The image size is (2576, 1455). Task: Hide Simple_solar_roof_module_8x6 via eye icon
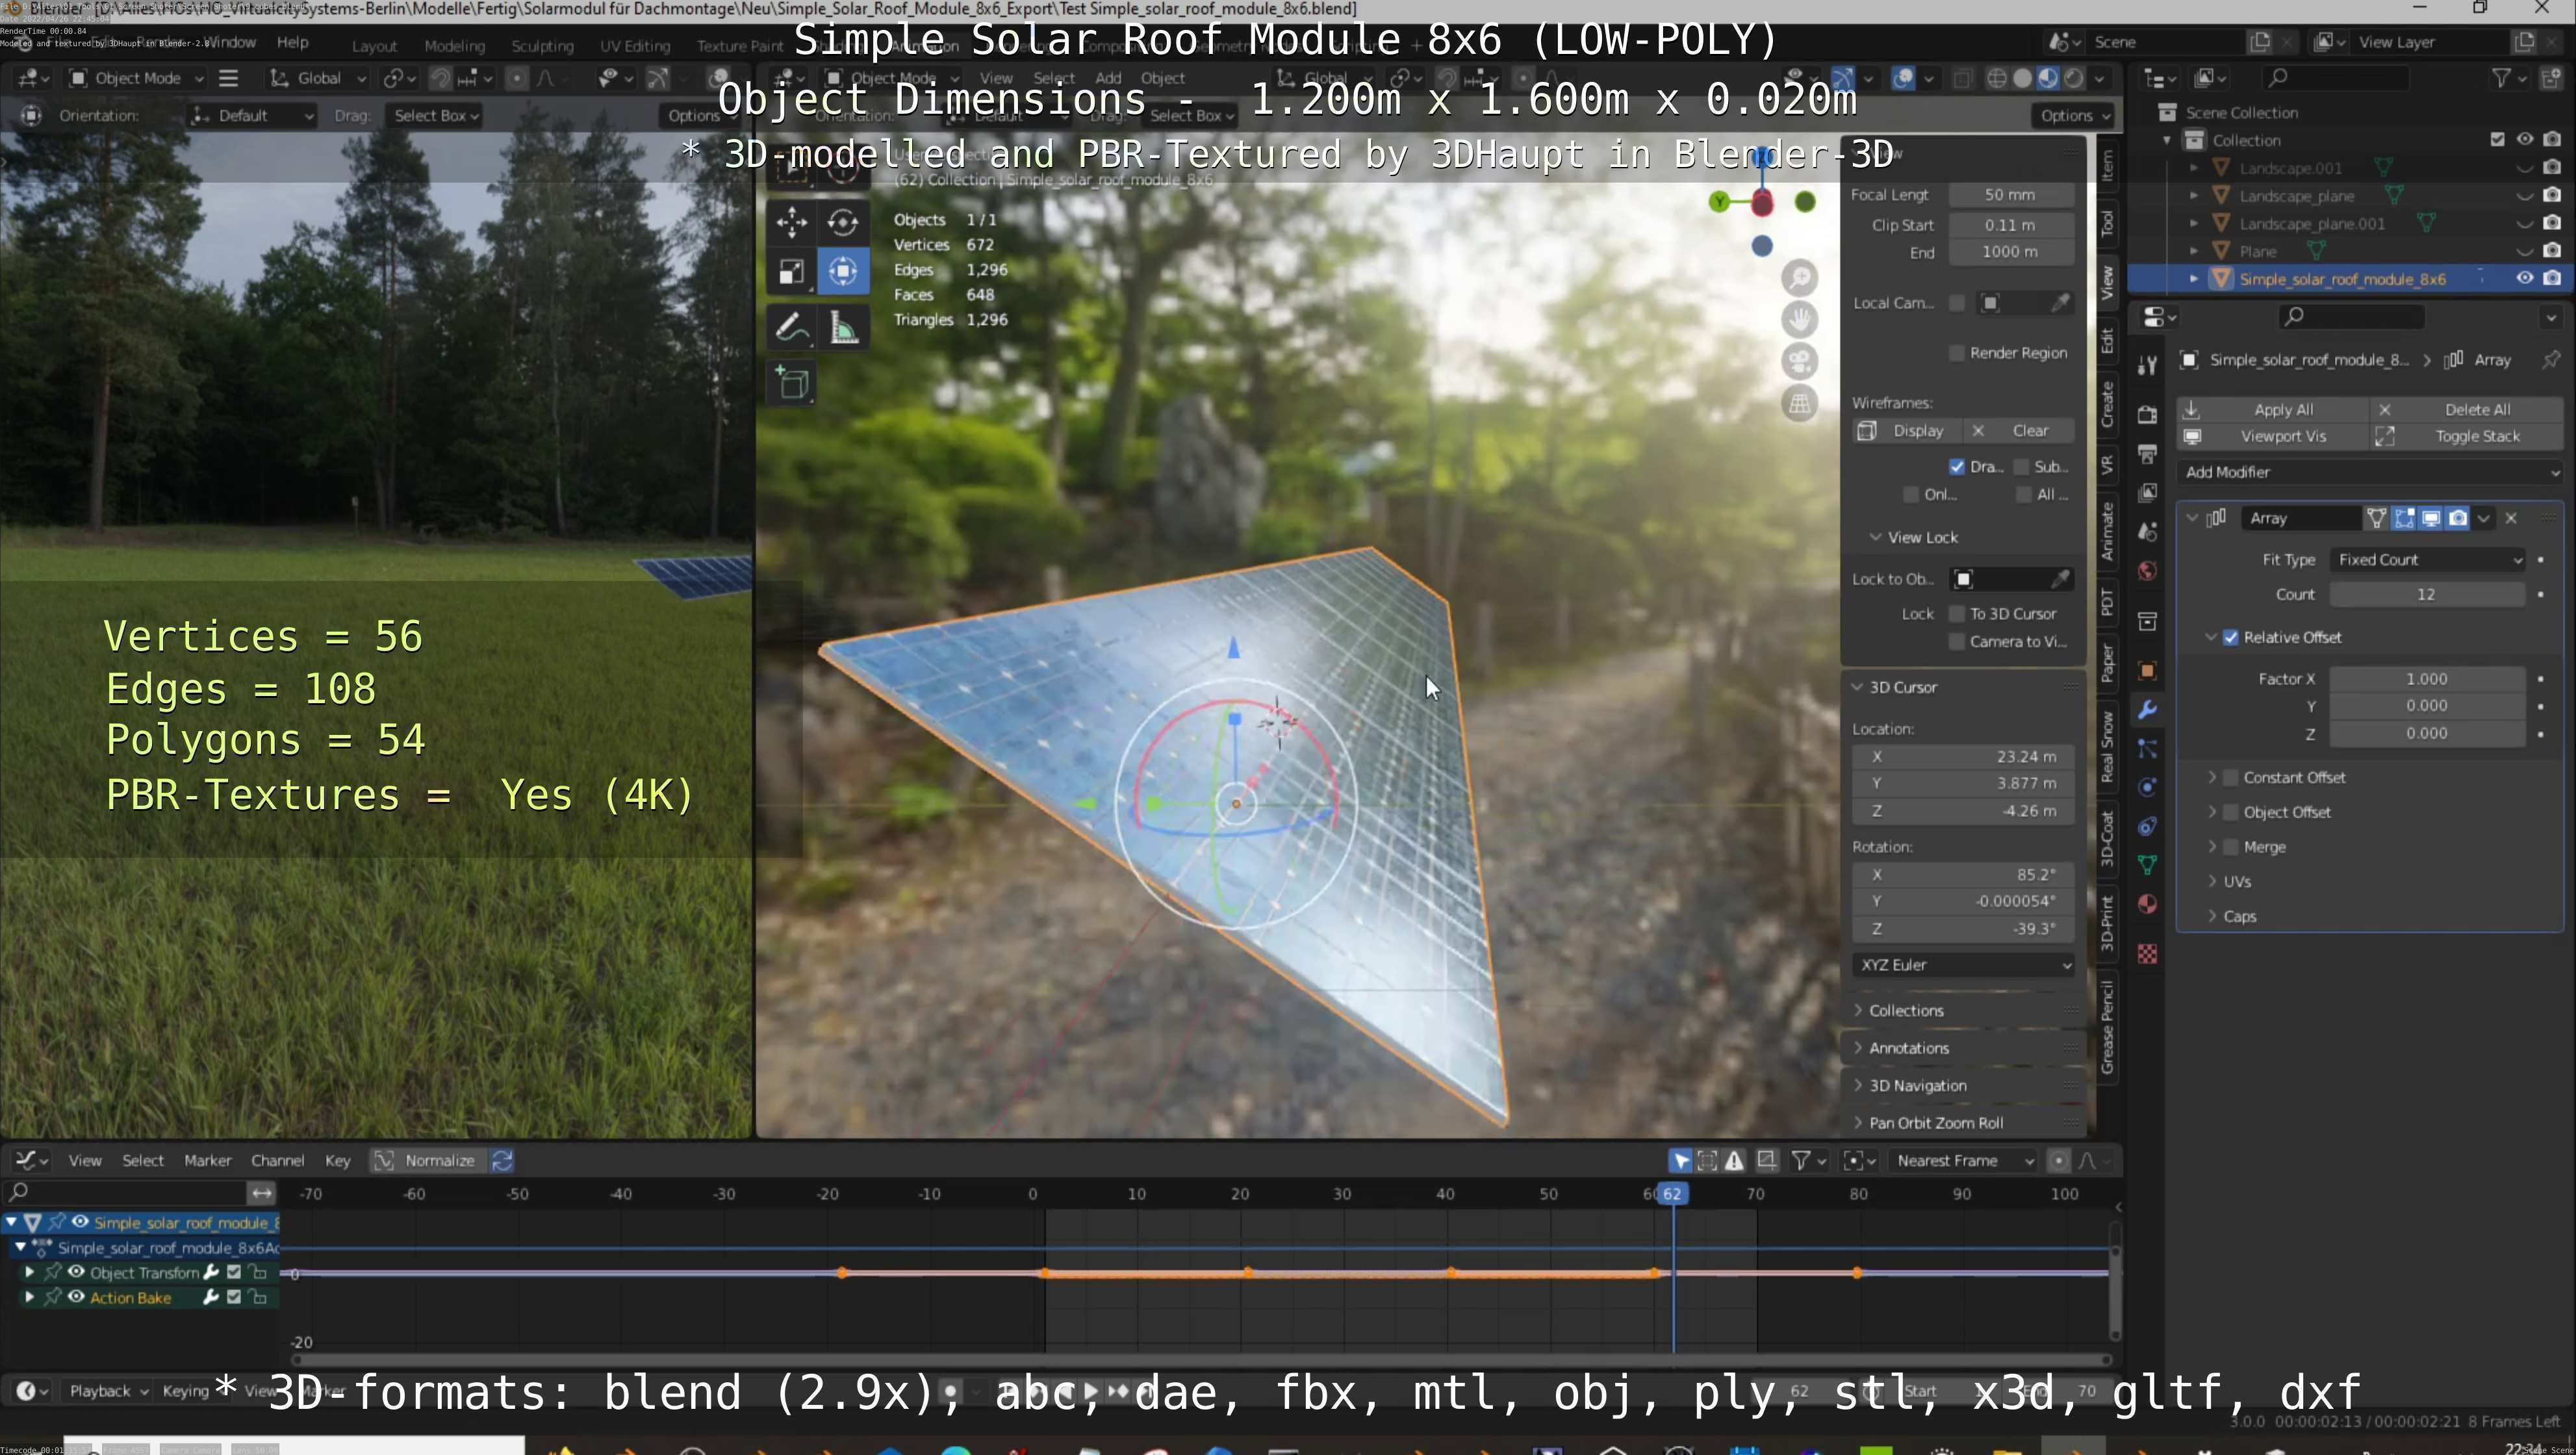(2524, 278)
